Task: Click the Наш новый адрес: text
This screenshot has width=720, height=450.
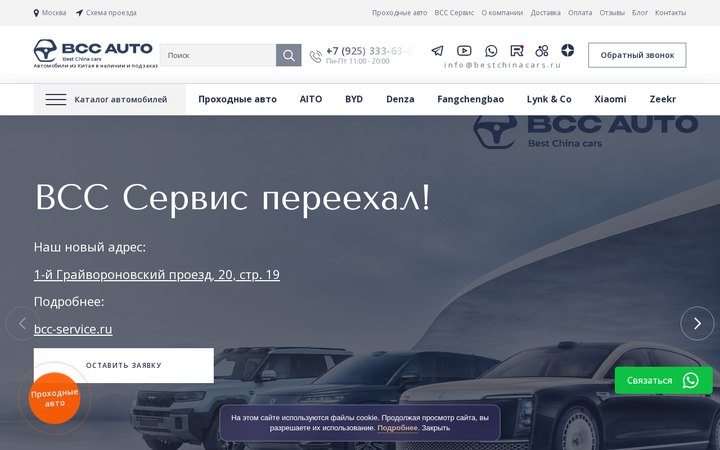Action: [90, 247]
